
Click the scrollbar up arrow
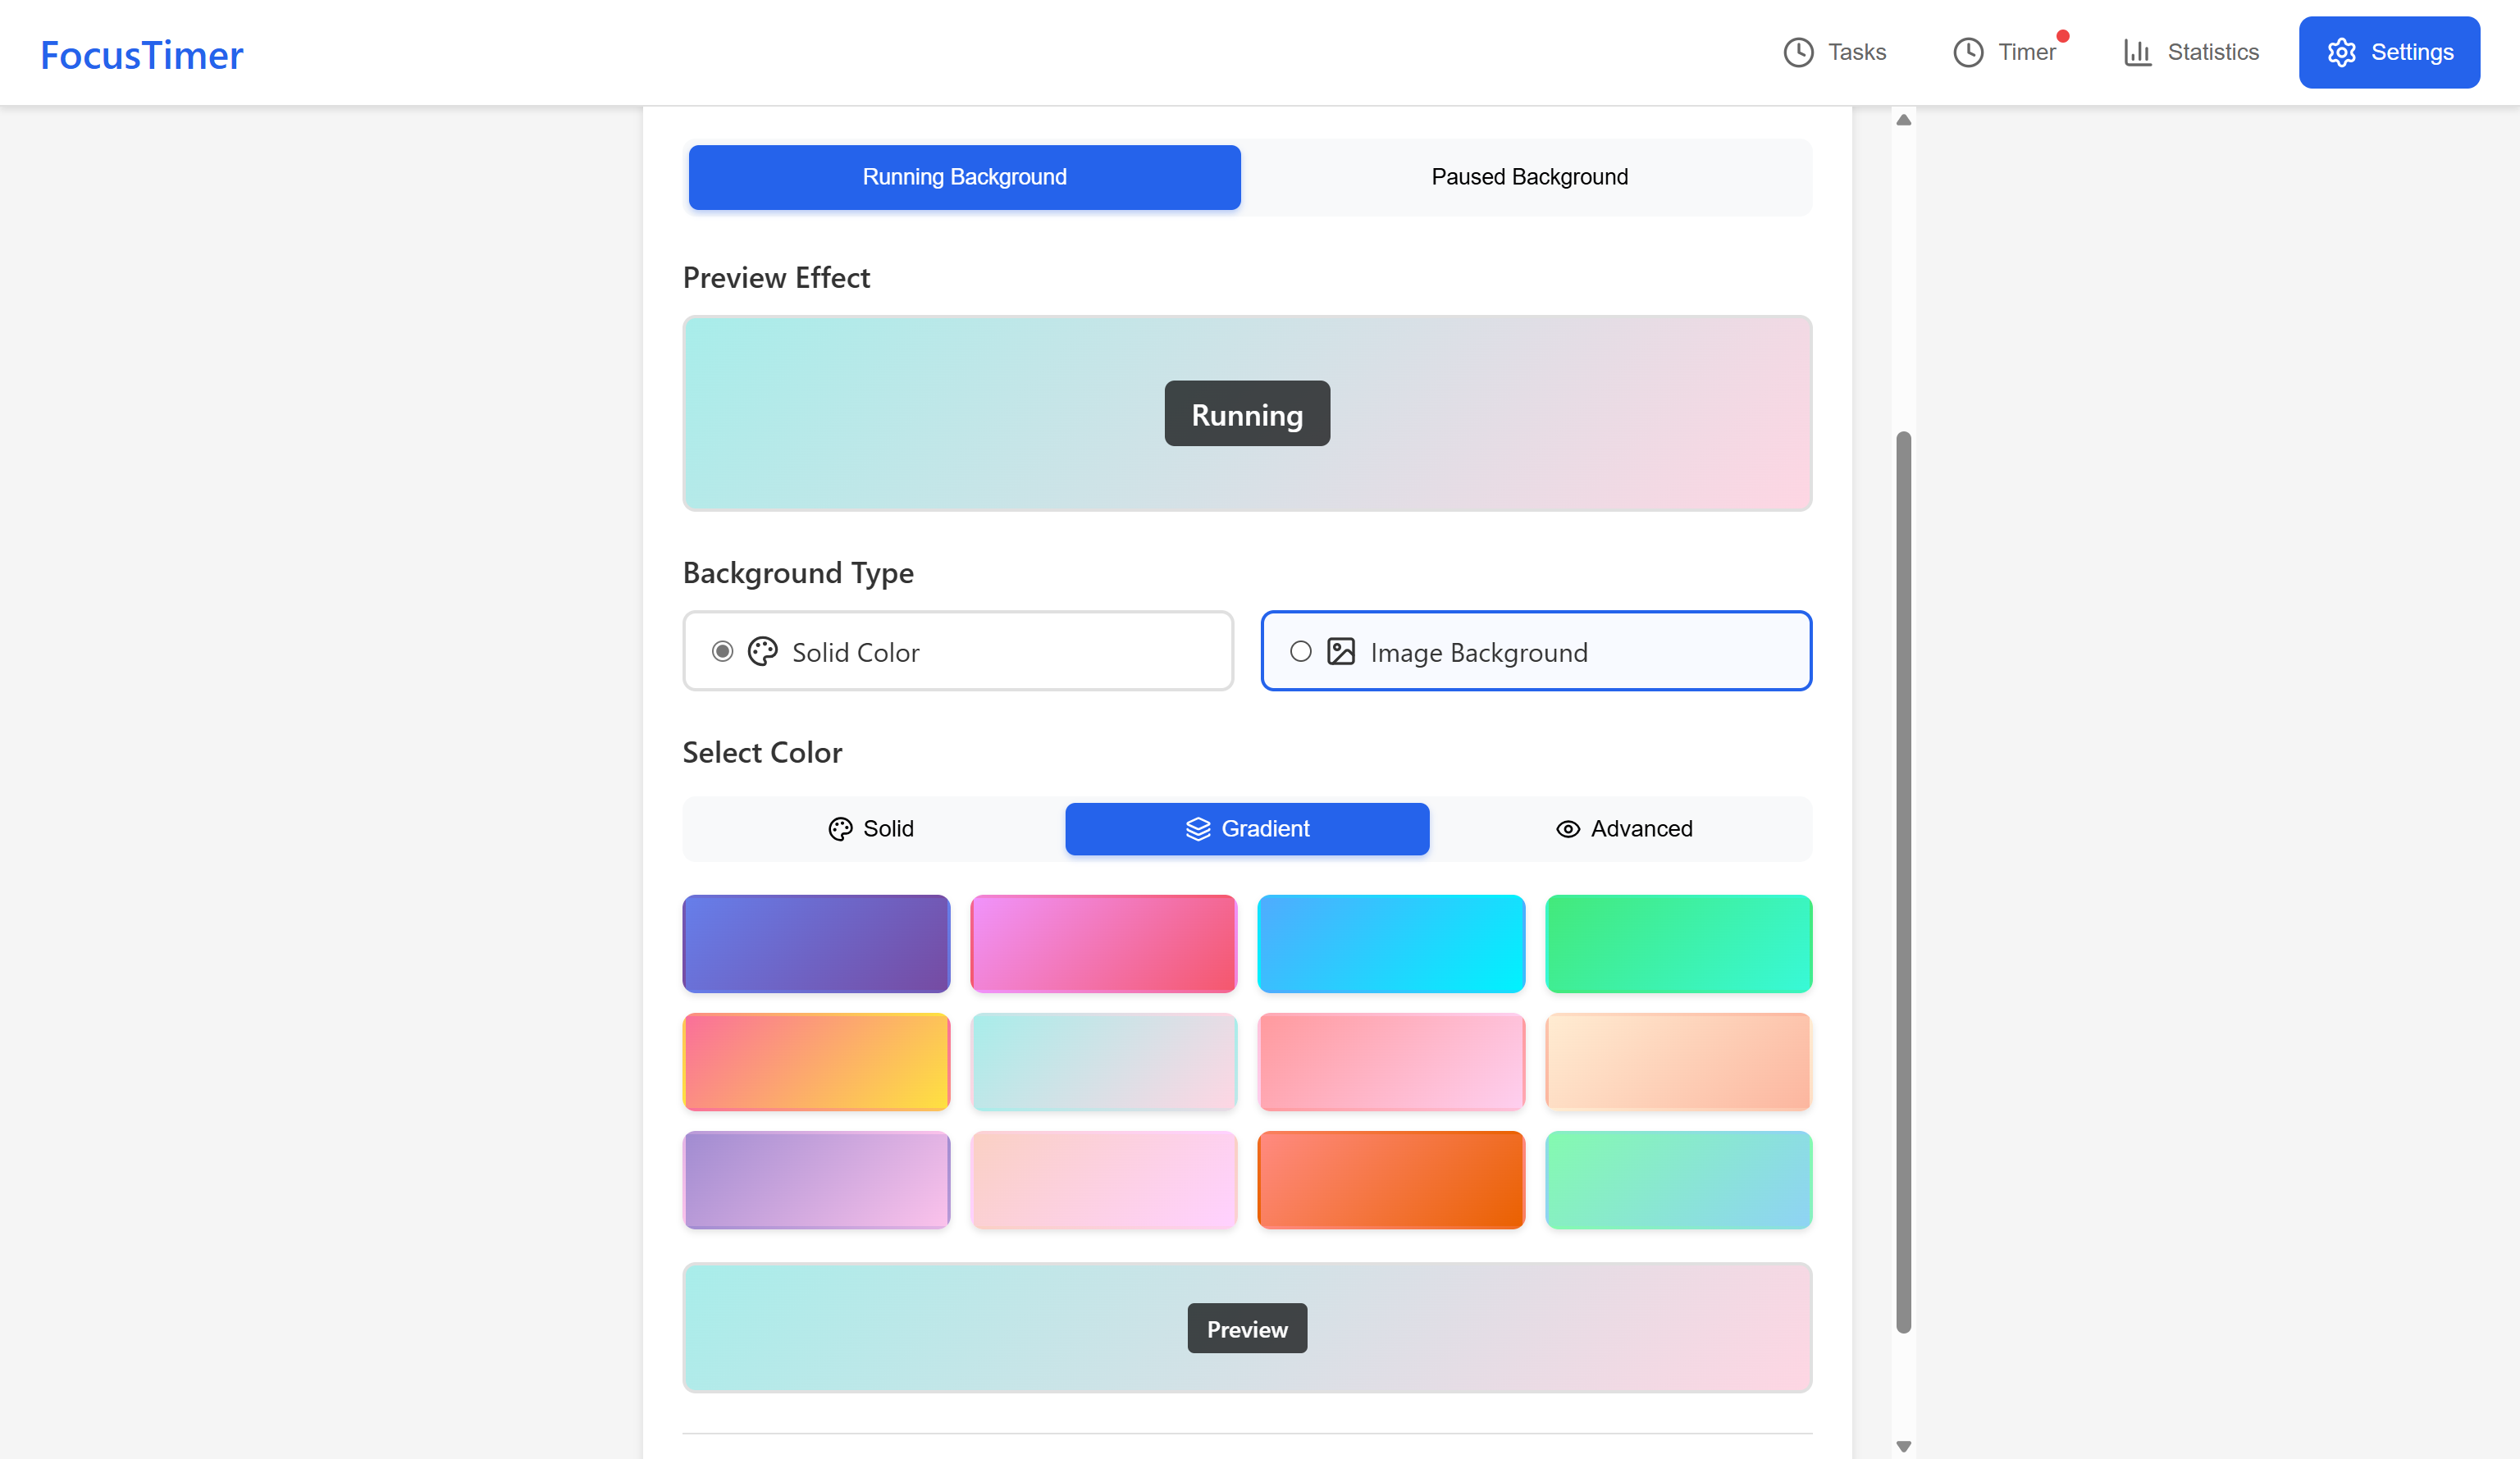(1904, 120)
